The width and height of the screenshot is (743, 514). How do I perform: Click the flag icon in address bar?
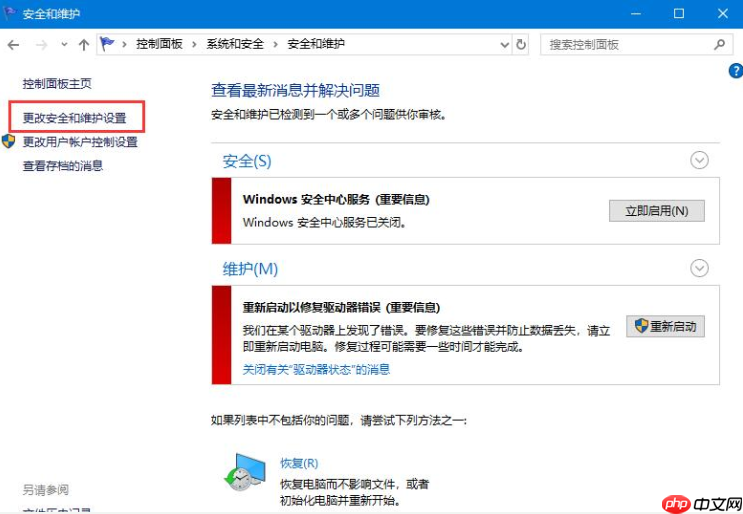pyautogui.click(x=107, y=44)
